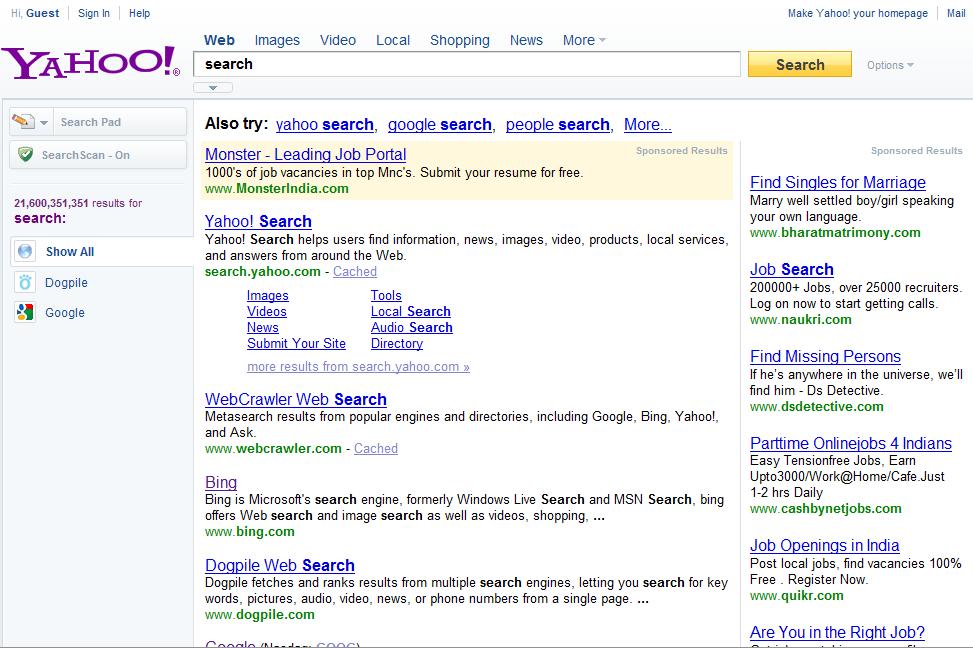Click the Dogpile icon in sidebar
The width and height of the screenshot is (973, 648).
(x=25, y=282)
